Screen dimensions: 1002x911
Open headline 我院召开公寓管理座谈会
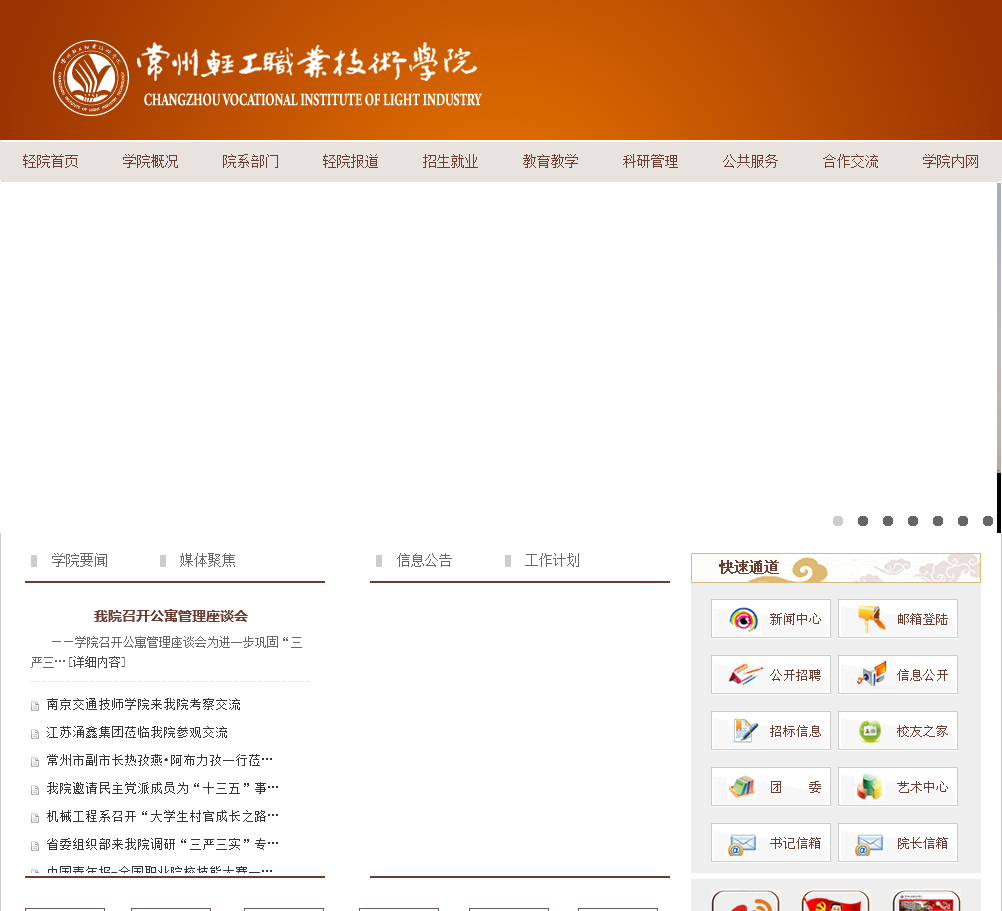(171, 616)
